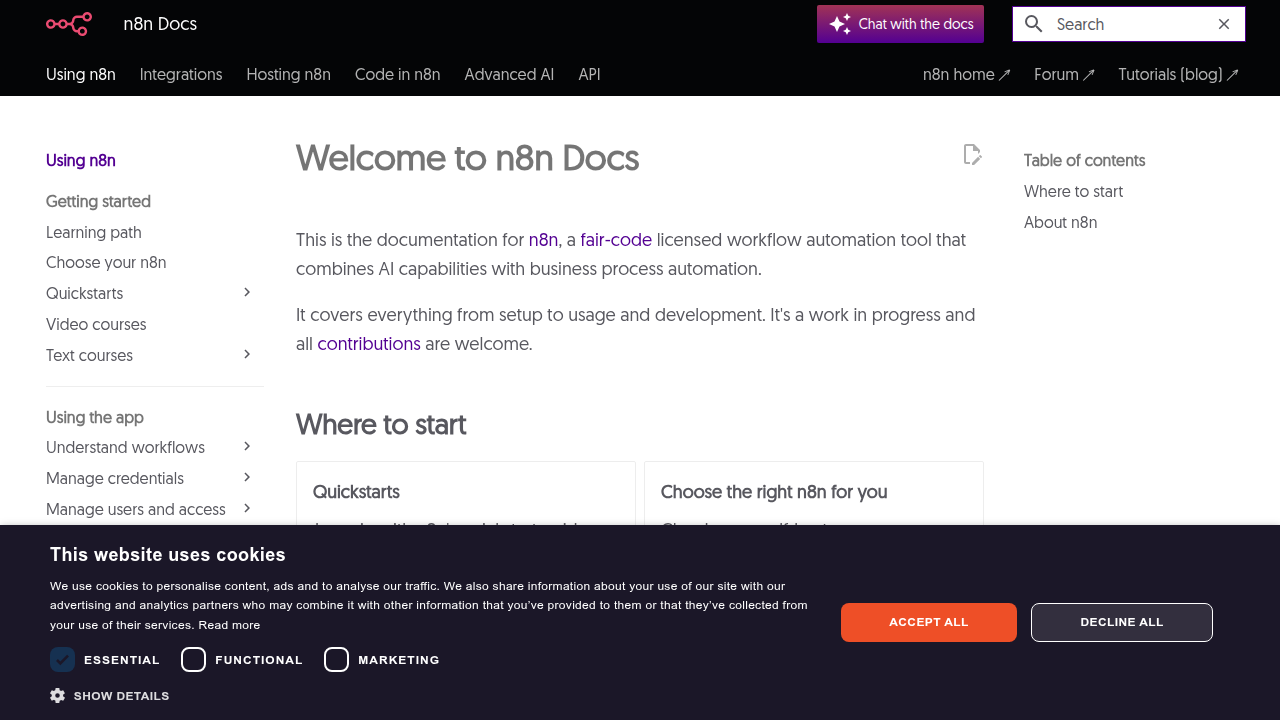Open Choose the right n8n for you card
The width and height of the screenshot is (1280, 720).
click(814, 493)
